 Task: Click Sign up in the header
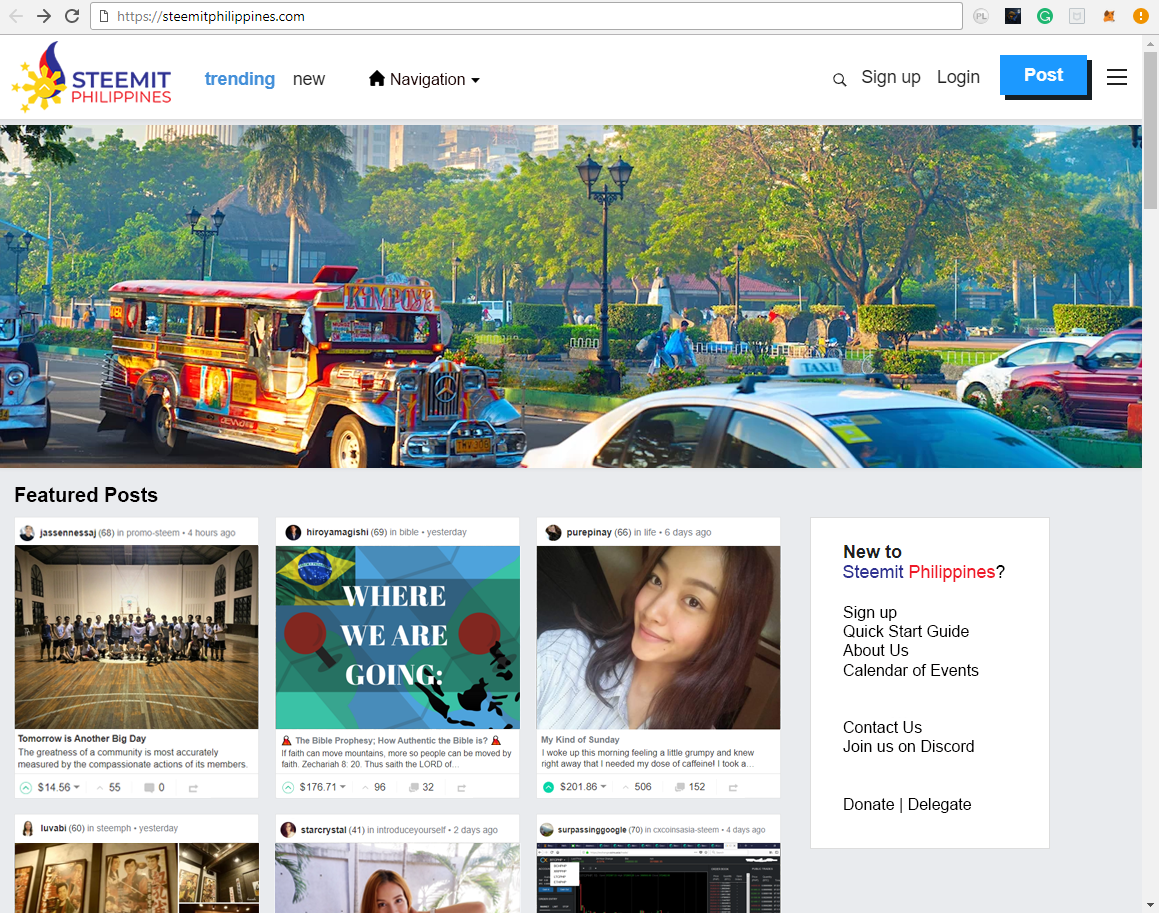point(891,77)
